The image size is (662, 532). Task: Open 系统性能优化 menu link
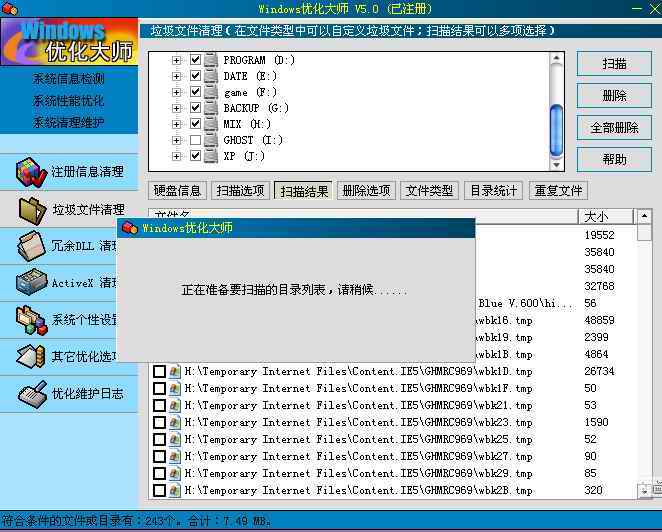point(68,101)
